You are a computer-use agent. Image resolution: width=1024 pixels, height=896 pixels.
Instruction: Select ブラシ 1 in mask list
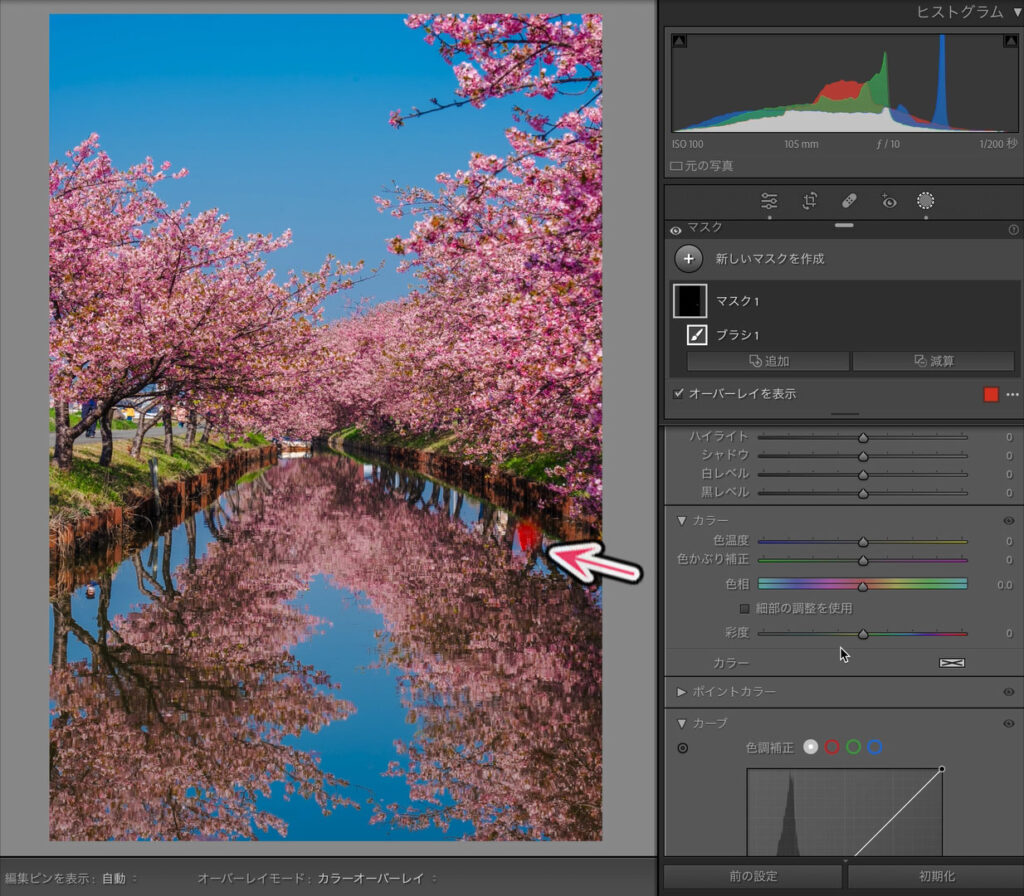tap(736, 334)
